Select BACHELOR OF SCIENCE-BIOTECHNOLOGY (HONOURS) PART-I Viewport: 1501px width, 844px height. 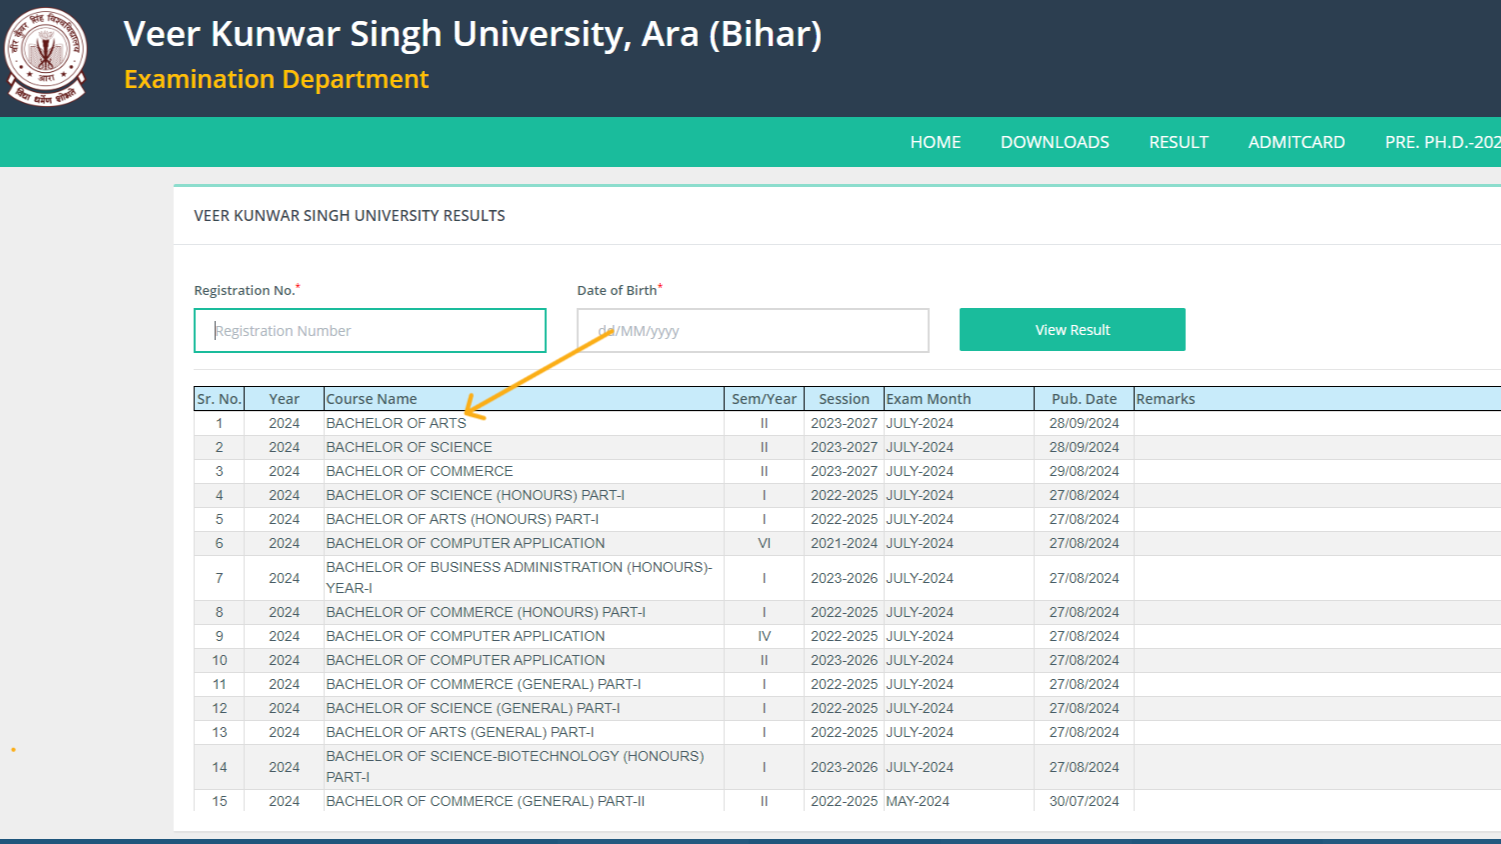[515, 766]
